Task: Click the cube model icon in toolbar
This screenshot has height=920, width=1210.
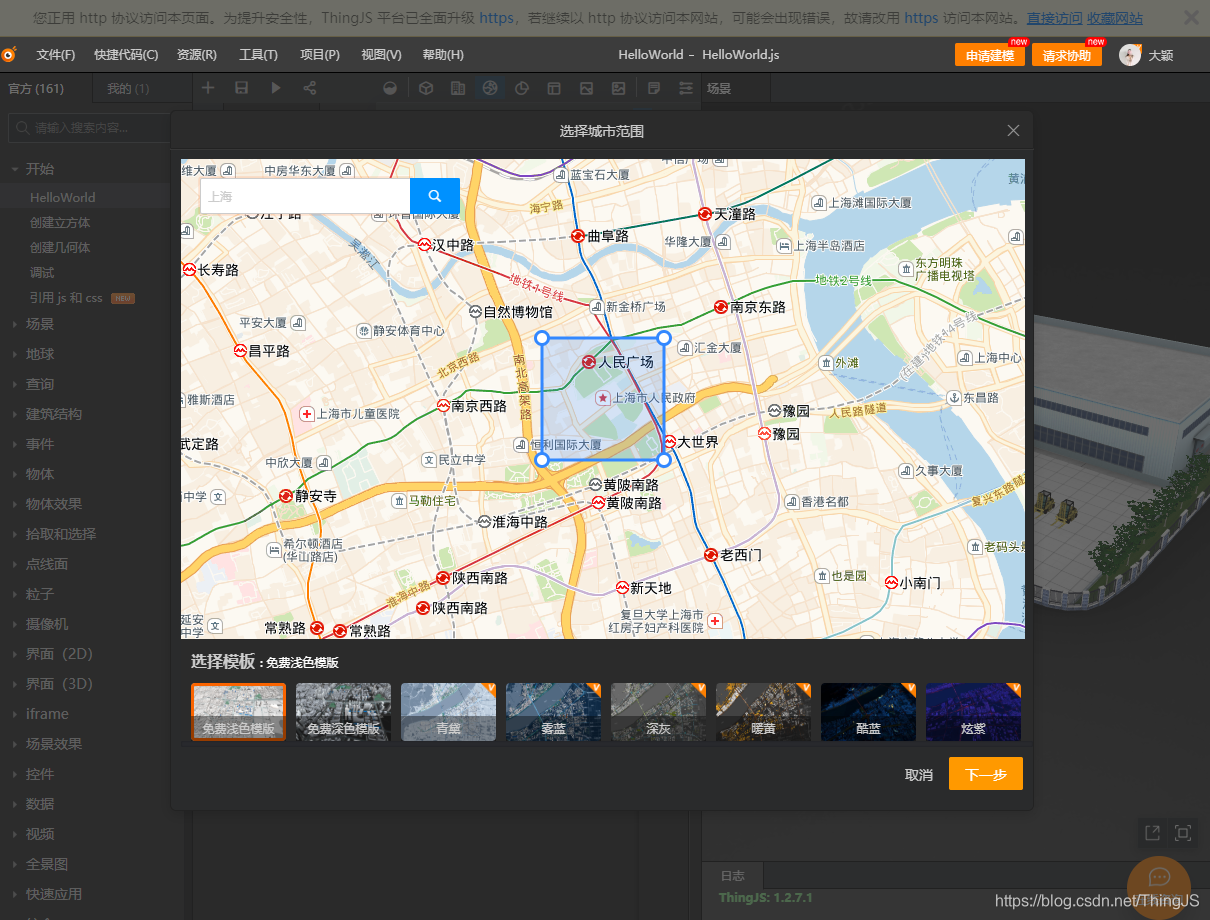Action: [425, 88]
